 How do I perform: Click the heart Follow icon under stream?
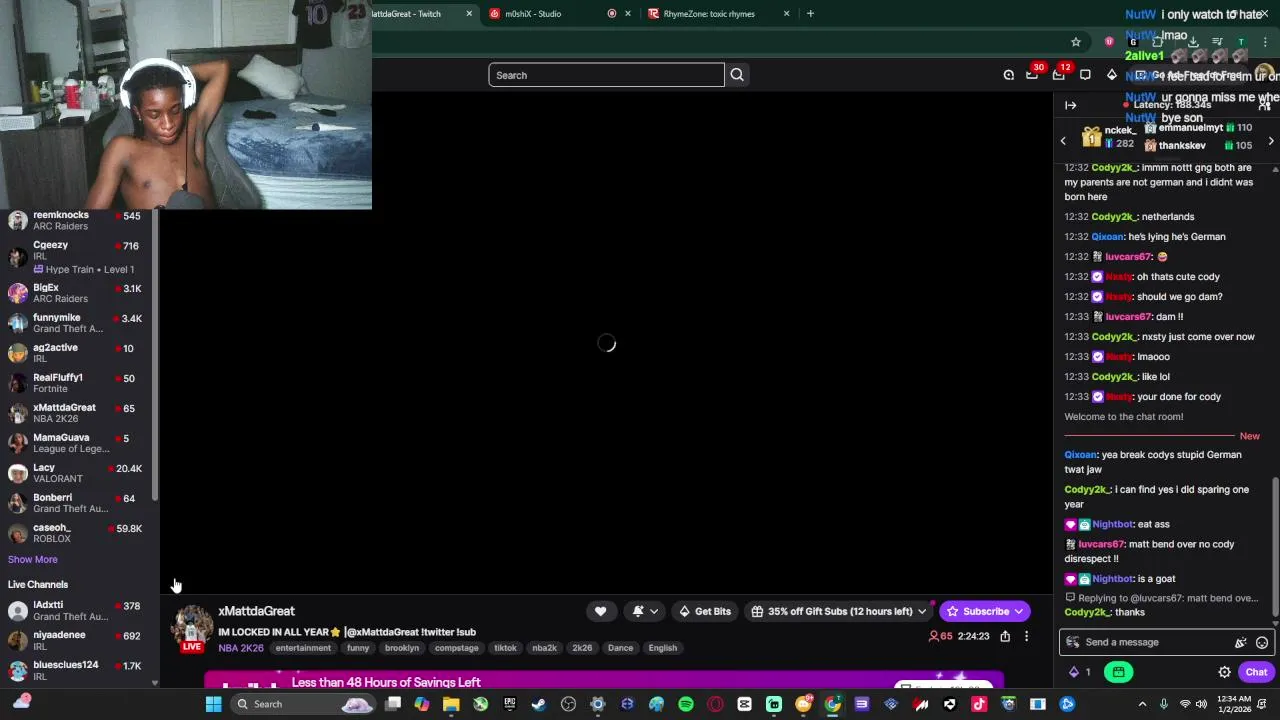(600, 611)
